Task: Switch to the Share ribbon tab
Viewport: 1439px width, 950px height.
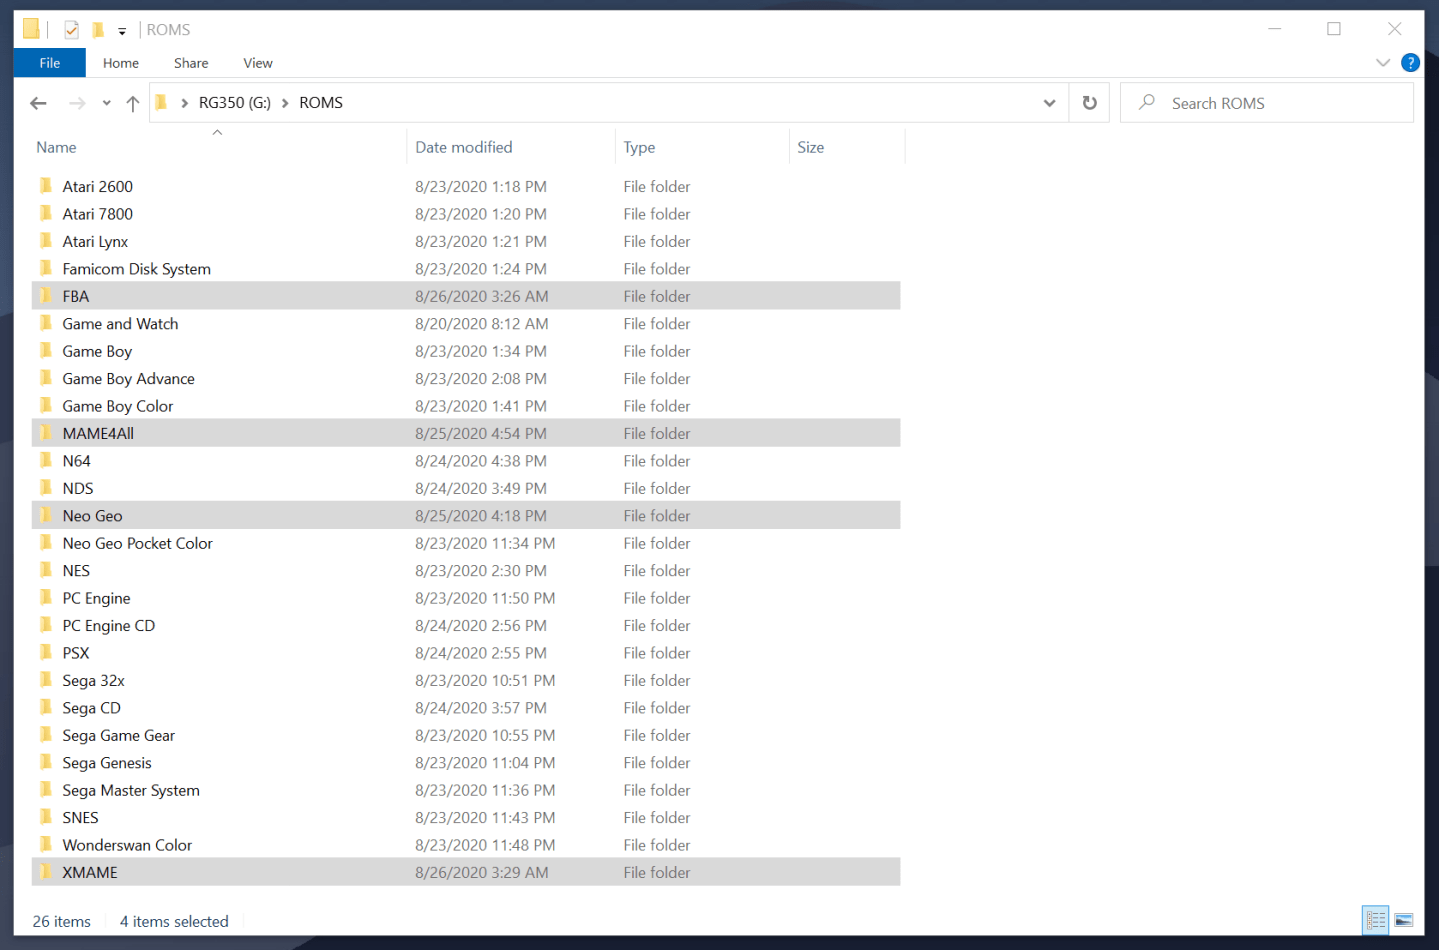Action: click(x=191, y=63)
